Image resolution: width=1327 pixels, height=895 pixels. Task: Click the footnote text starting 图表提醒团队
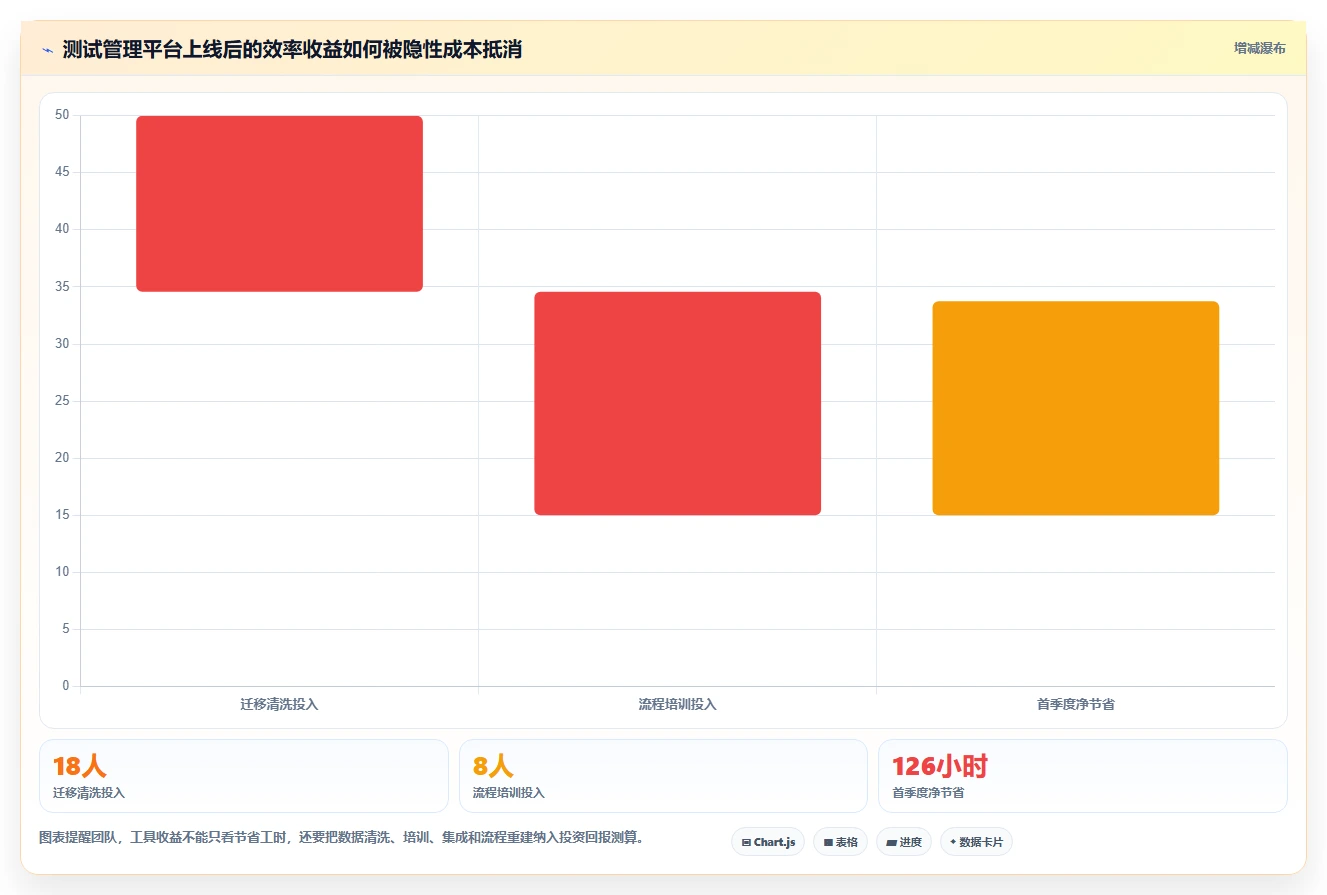click(x=341, y=837)
